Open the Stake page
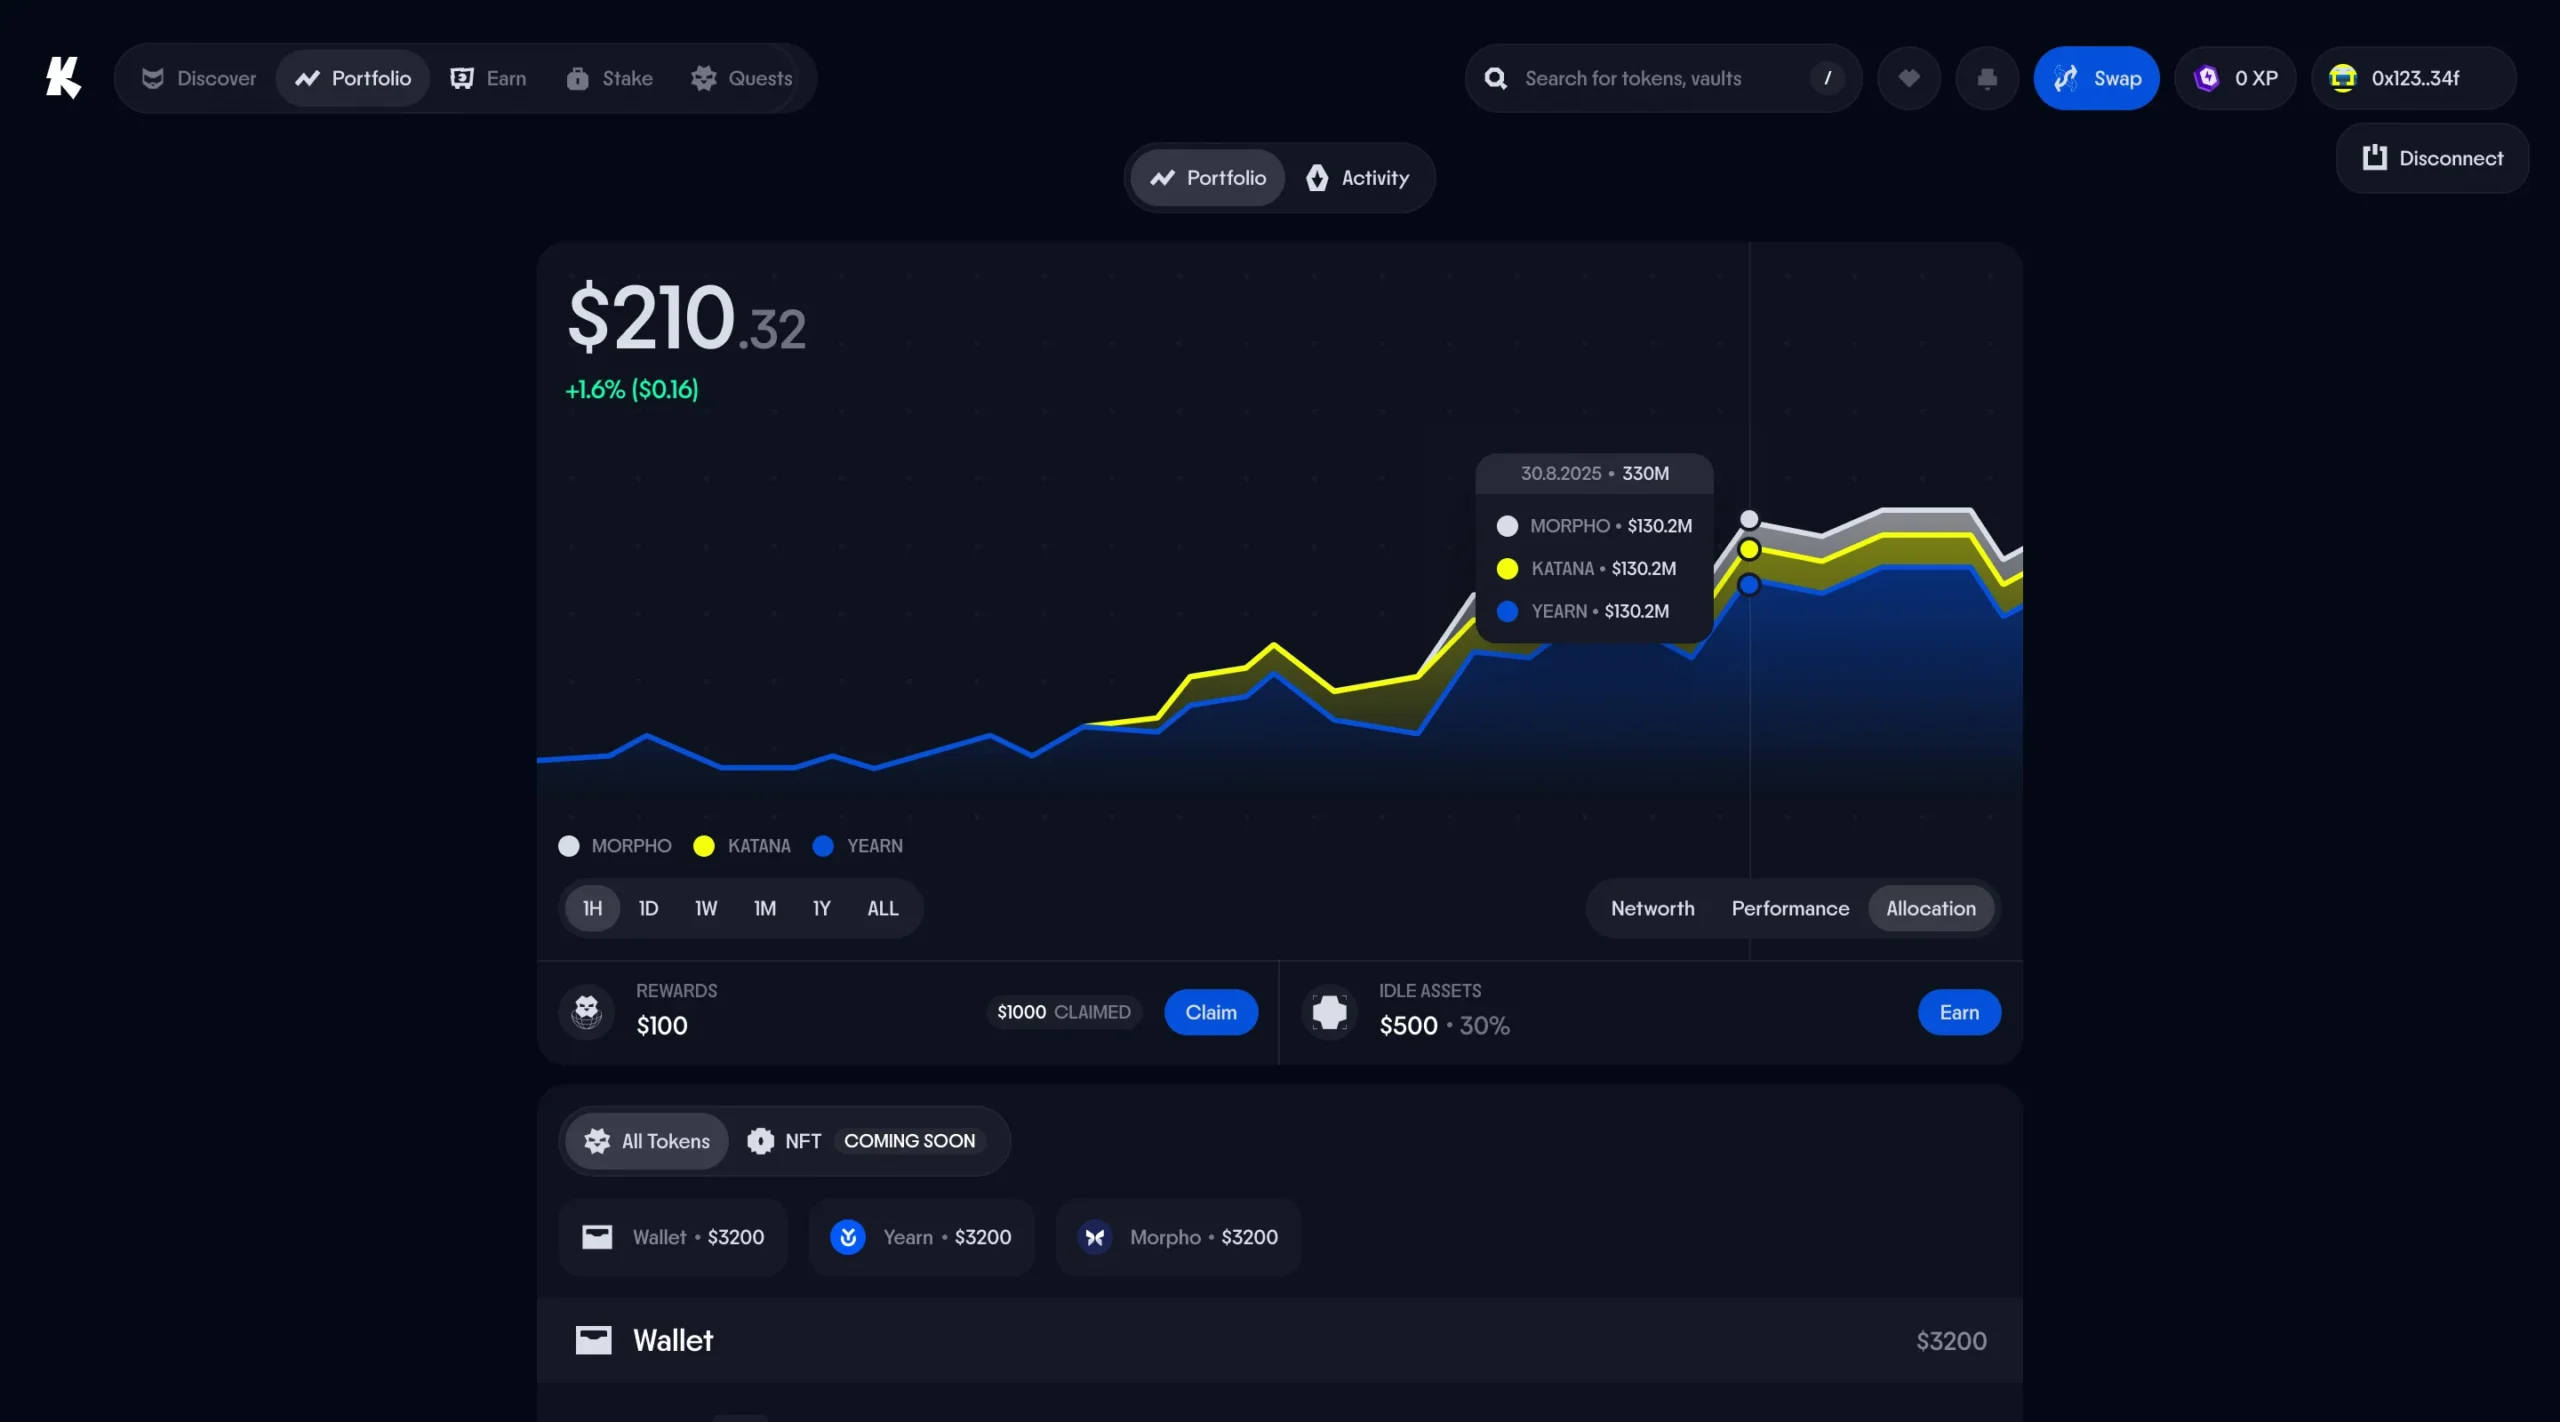The width and height of the screenshot is (2560, 1422). pyautogui.click(x=609, y=78)
